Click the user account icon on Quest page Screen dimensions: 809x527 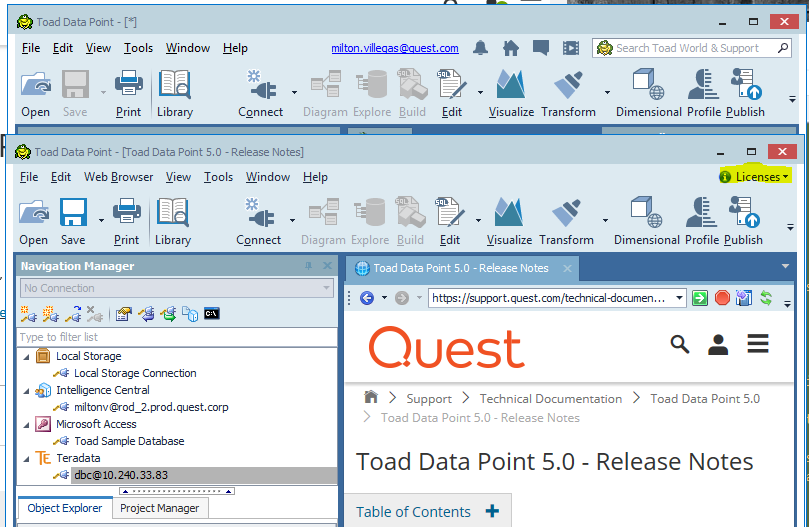click(718, 344)
